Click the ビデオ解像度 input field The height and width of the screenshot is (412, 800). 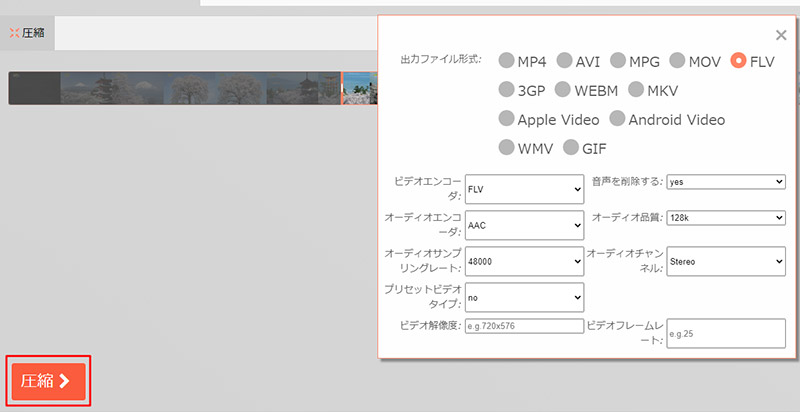(524, 326)
